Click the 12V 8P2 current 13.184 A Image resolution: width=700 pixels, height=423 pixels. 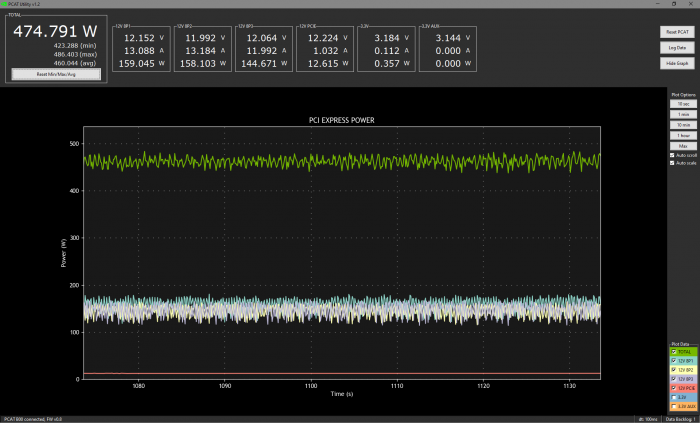point(205,51)
